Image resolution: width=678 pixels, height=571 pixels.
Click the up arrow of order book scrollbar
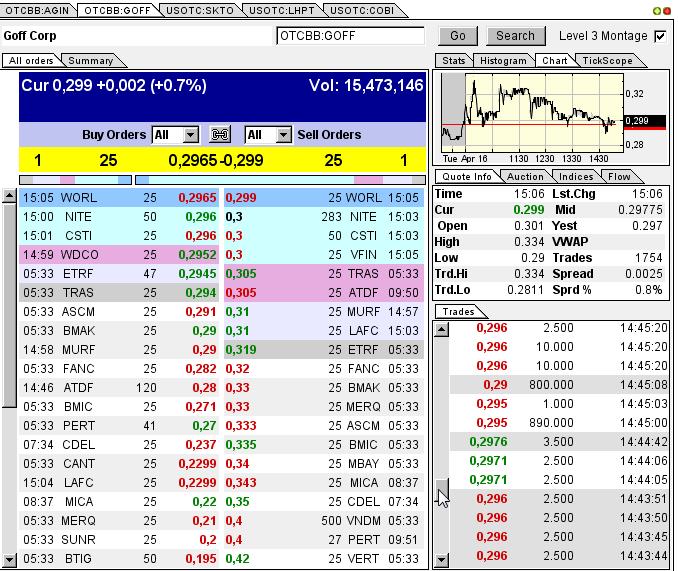(x=9, y=196)
